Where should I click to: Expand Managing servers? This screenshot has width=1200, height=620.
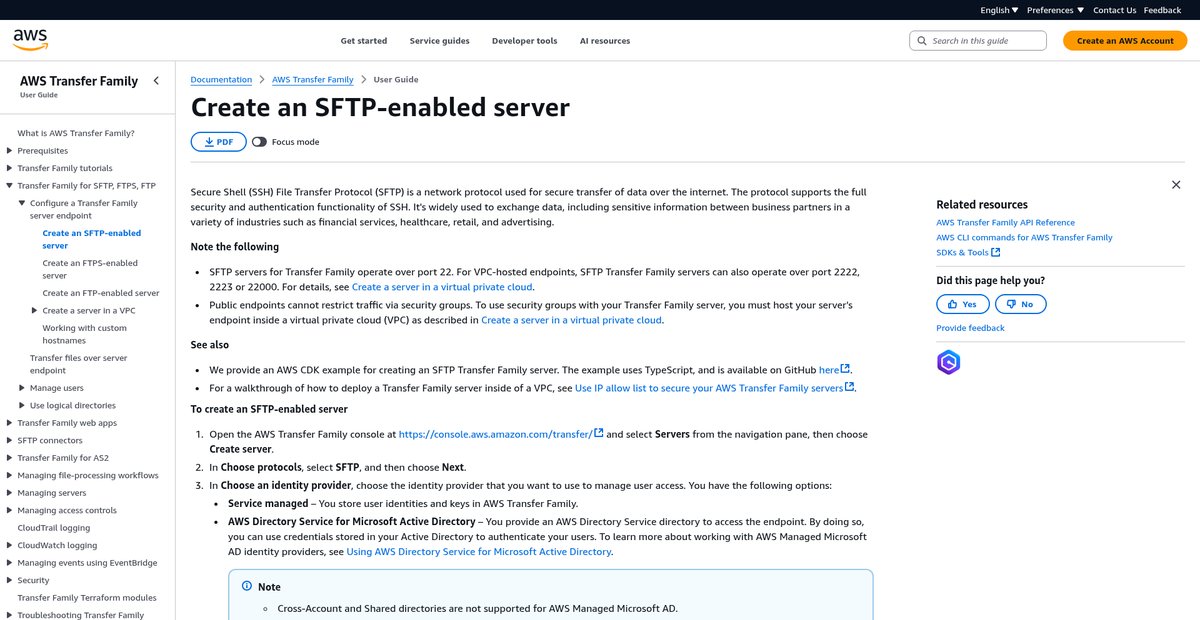click(x=9, y=493)
